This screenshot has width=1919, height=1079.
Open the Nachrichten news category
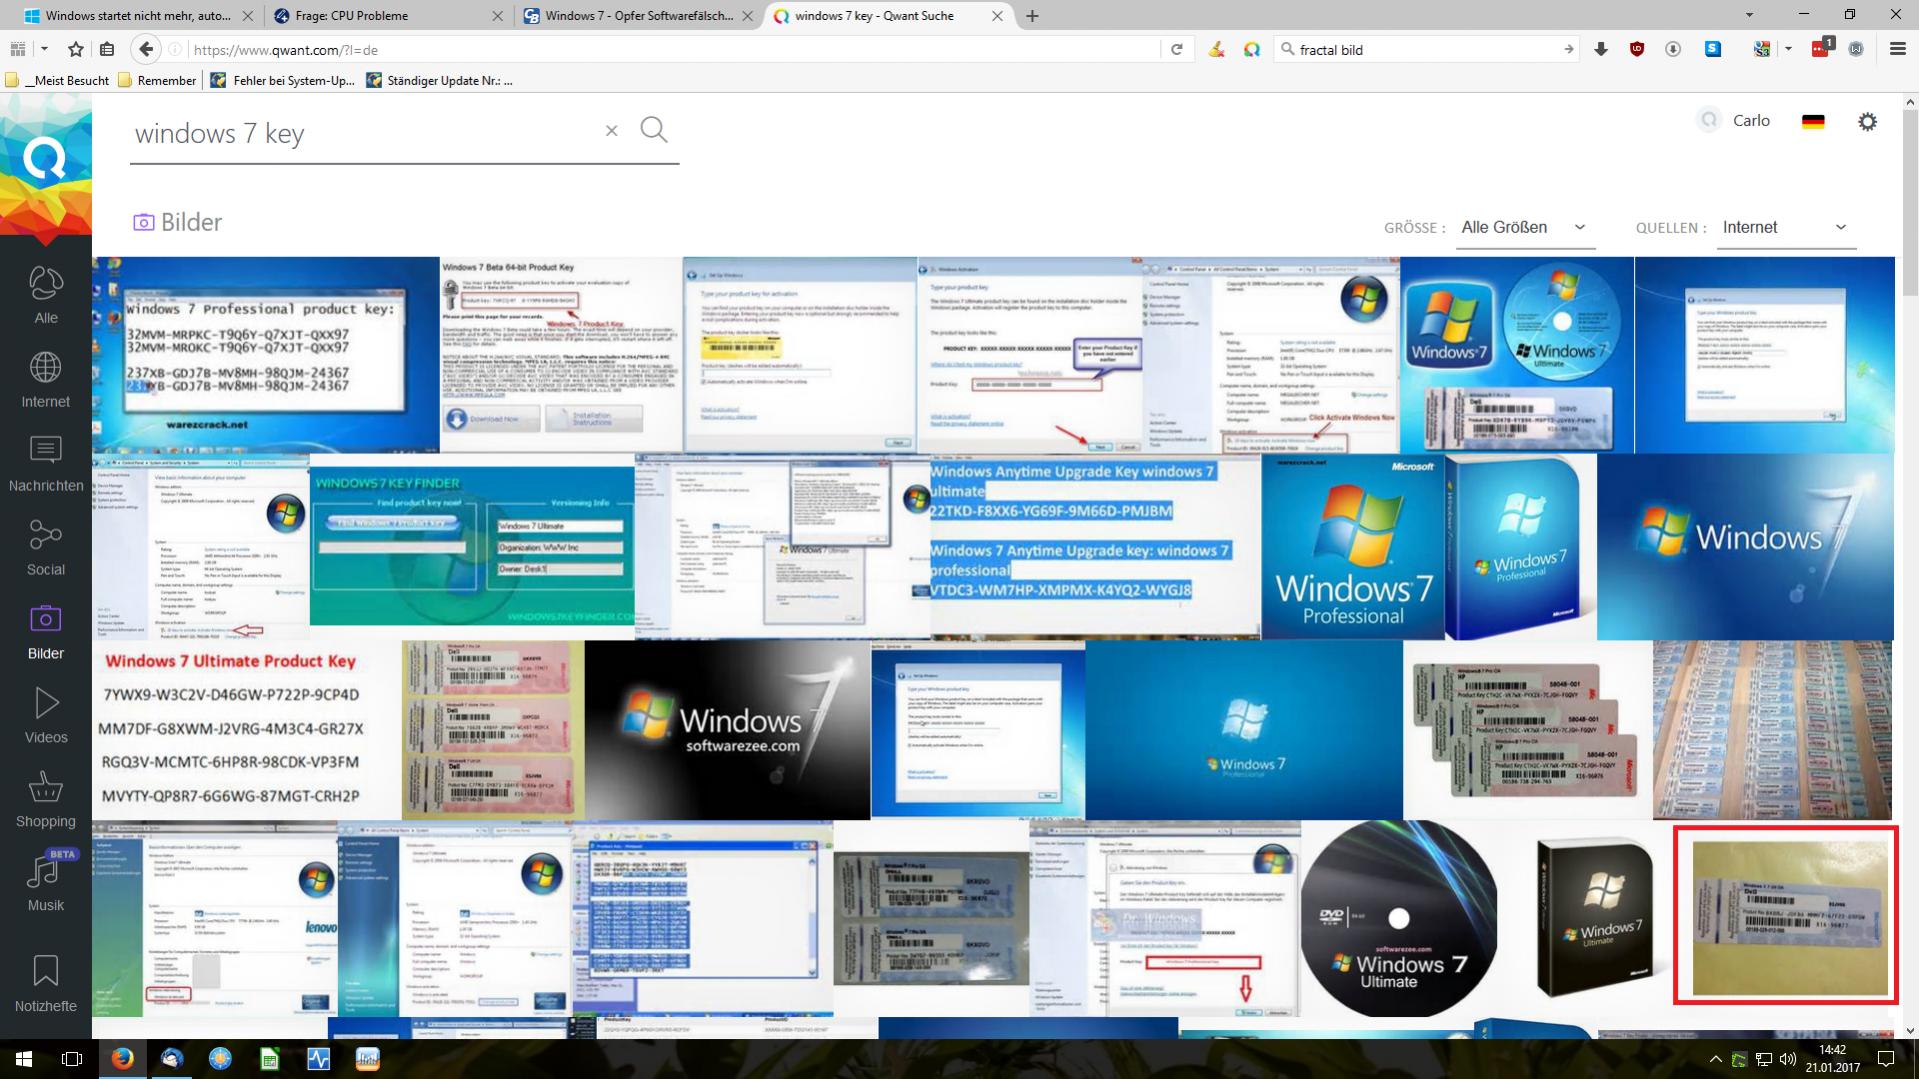[x=45, y=464]
